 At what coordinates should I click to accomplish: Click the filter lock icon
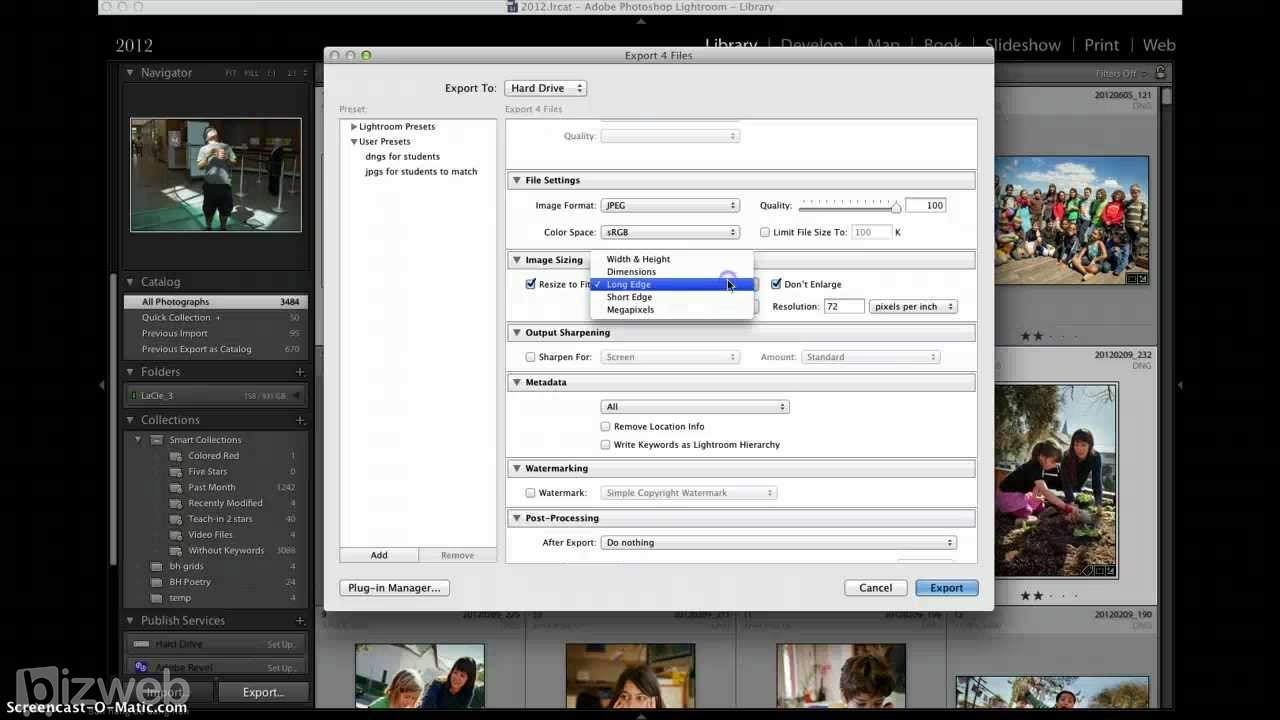[1161, 73]
